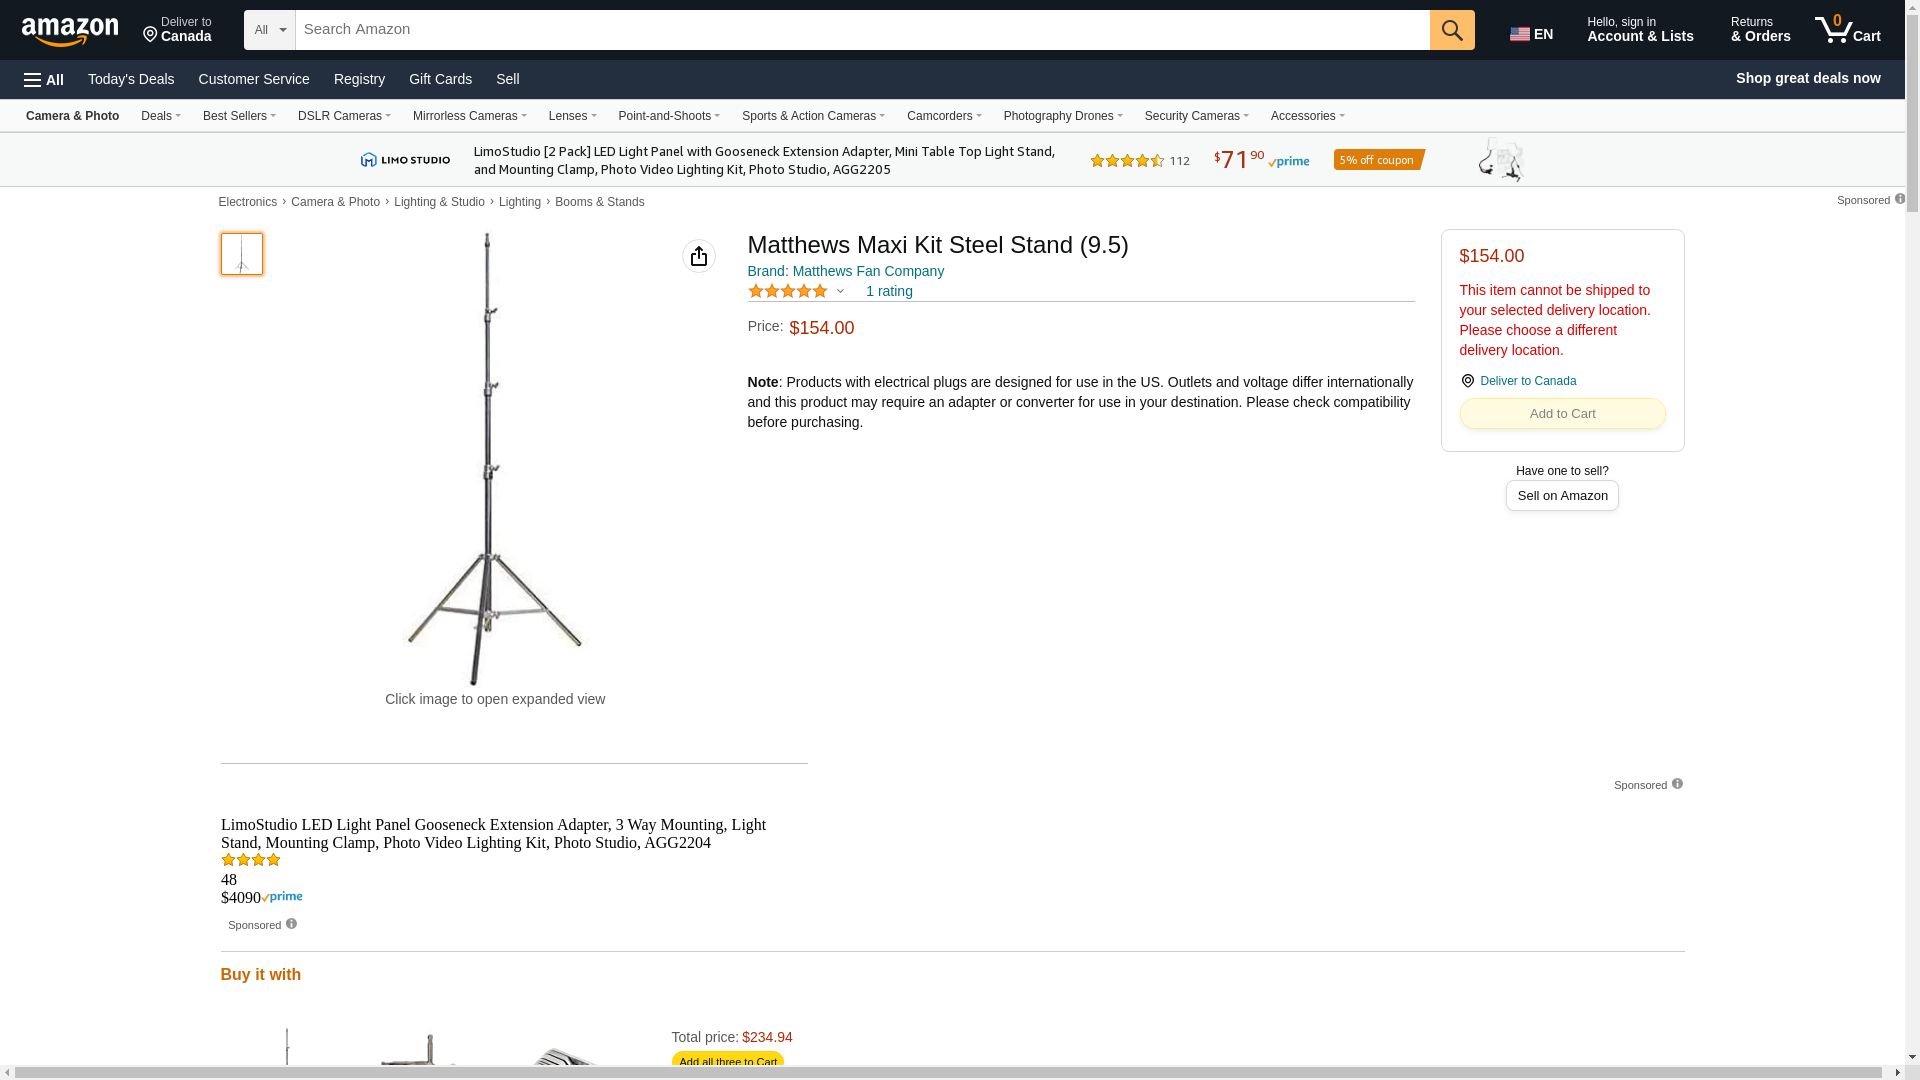Click in the Search Amazon field
1920x1080 pixels.
pyautogui.click(x=862, y=30)
